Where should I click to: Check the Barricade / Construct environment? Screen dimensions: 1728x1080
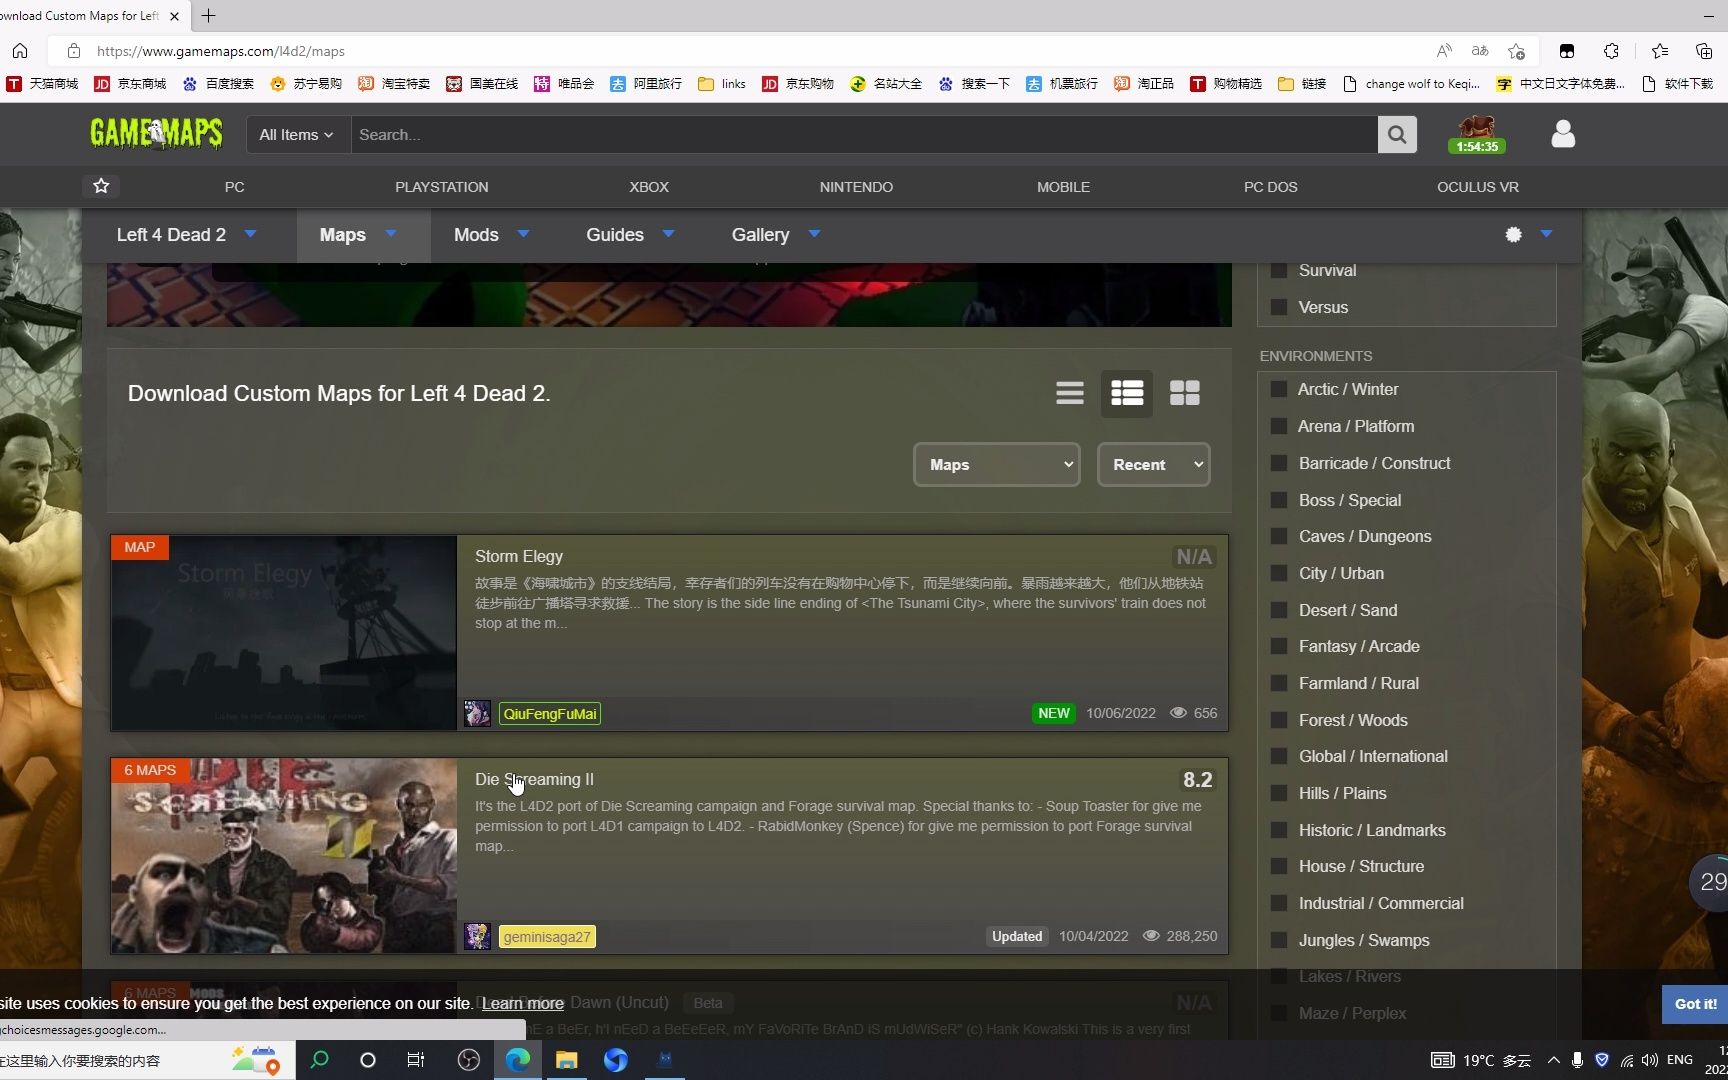[x=1278, y=463]
